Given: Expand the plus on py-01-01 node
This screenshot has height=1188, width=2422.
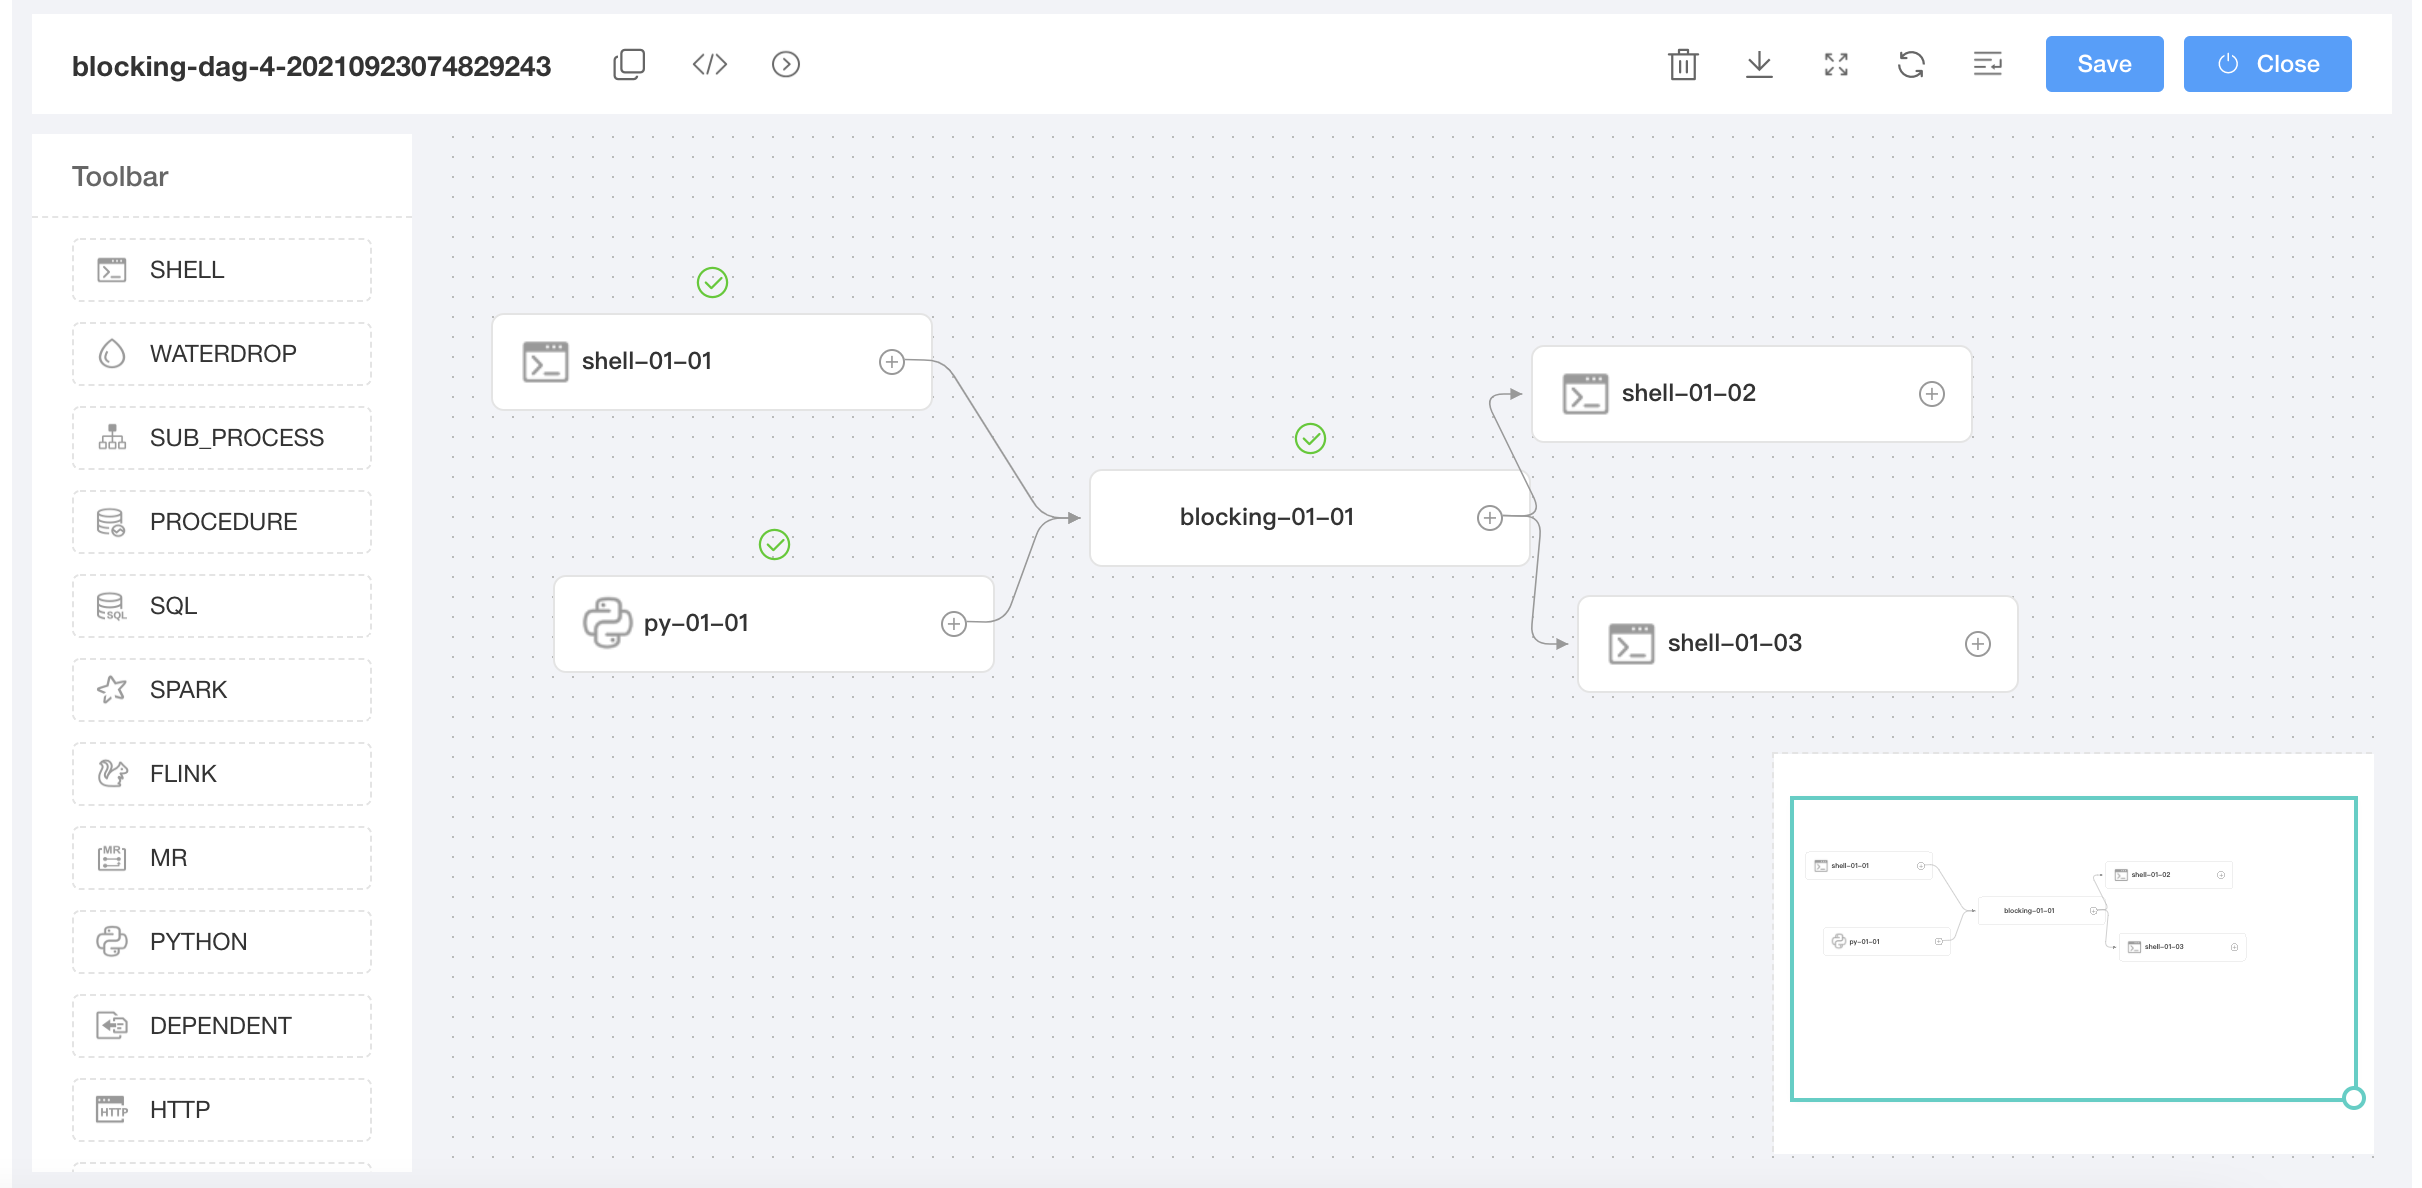Looking at the screenshot, I should coord(954,624).
